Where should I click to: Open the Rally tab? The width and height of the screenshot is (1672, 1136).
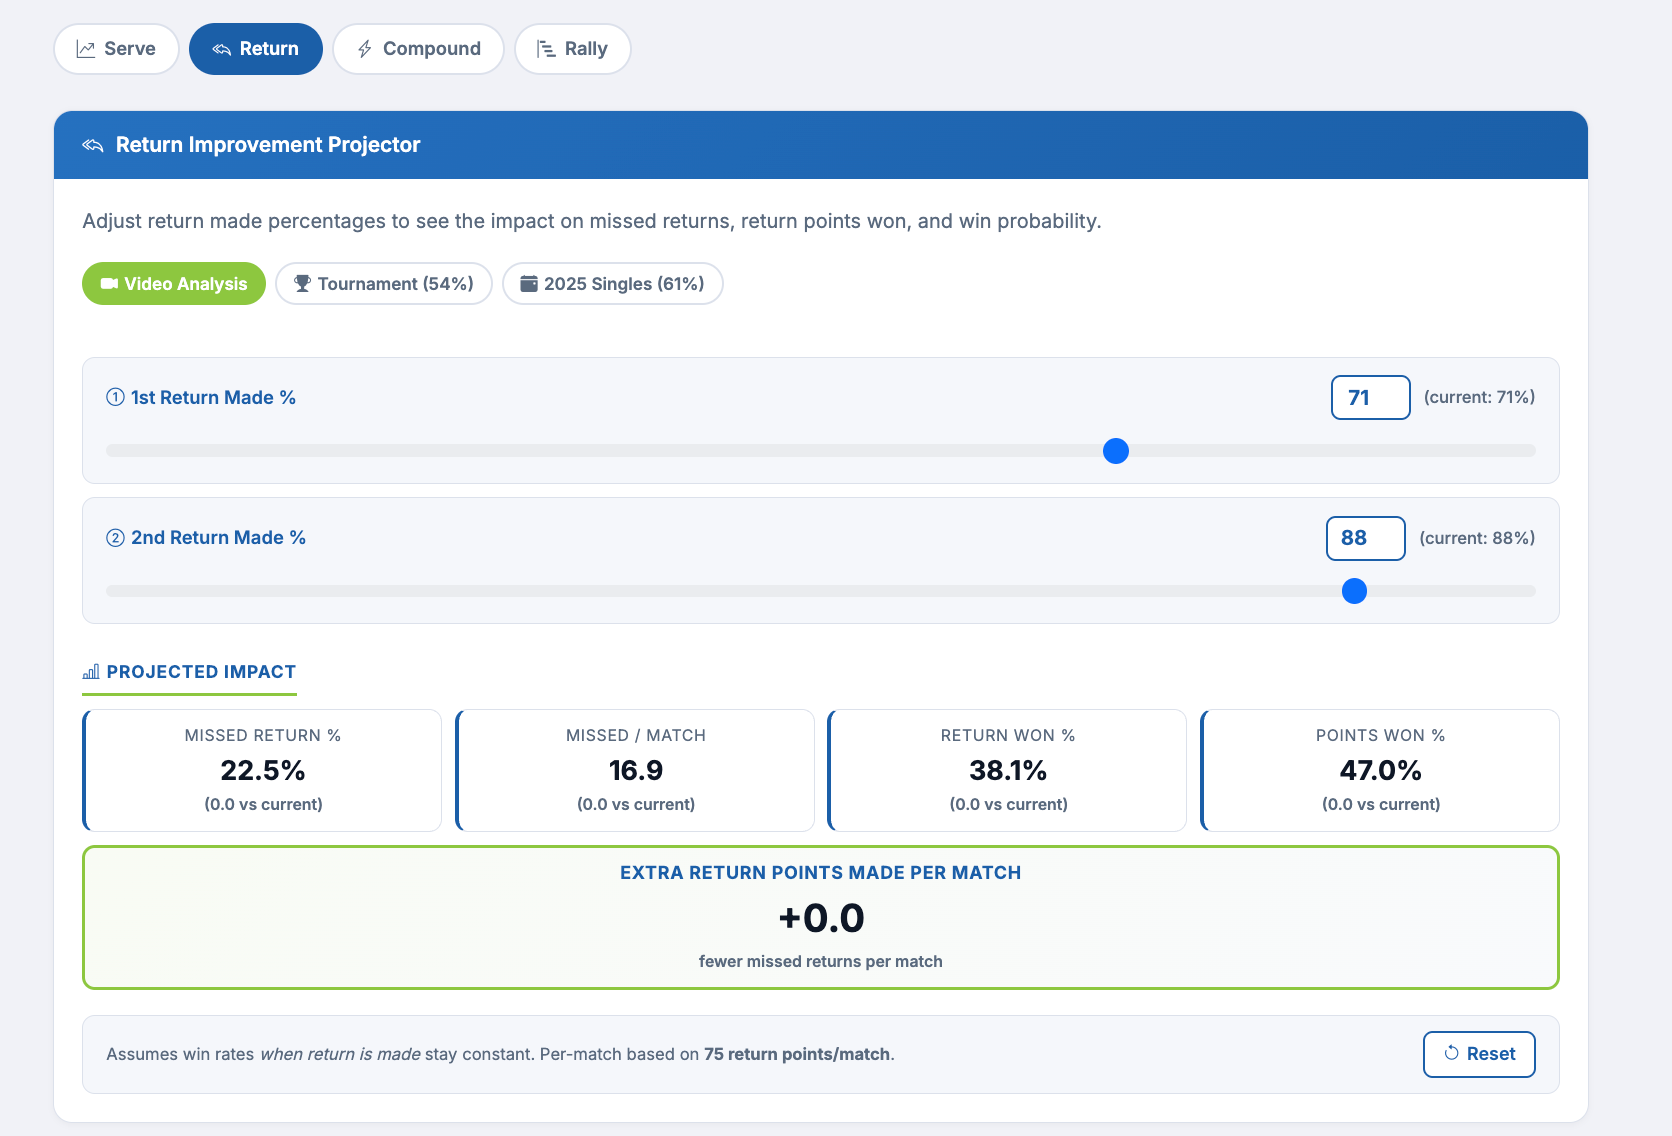pos(573,49)
